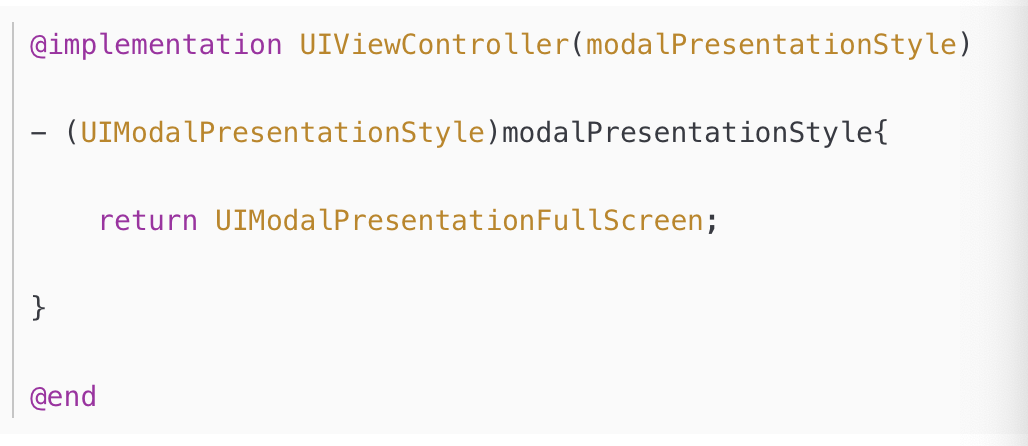Select the UIModalPresentationStyle return type
Viewport: 1028px width, 446px height.
click(283, 133)
